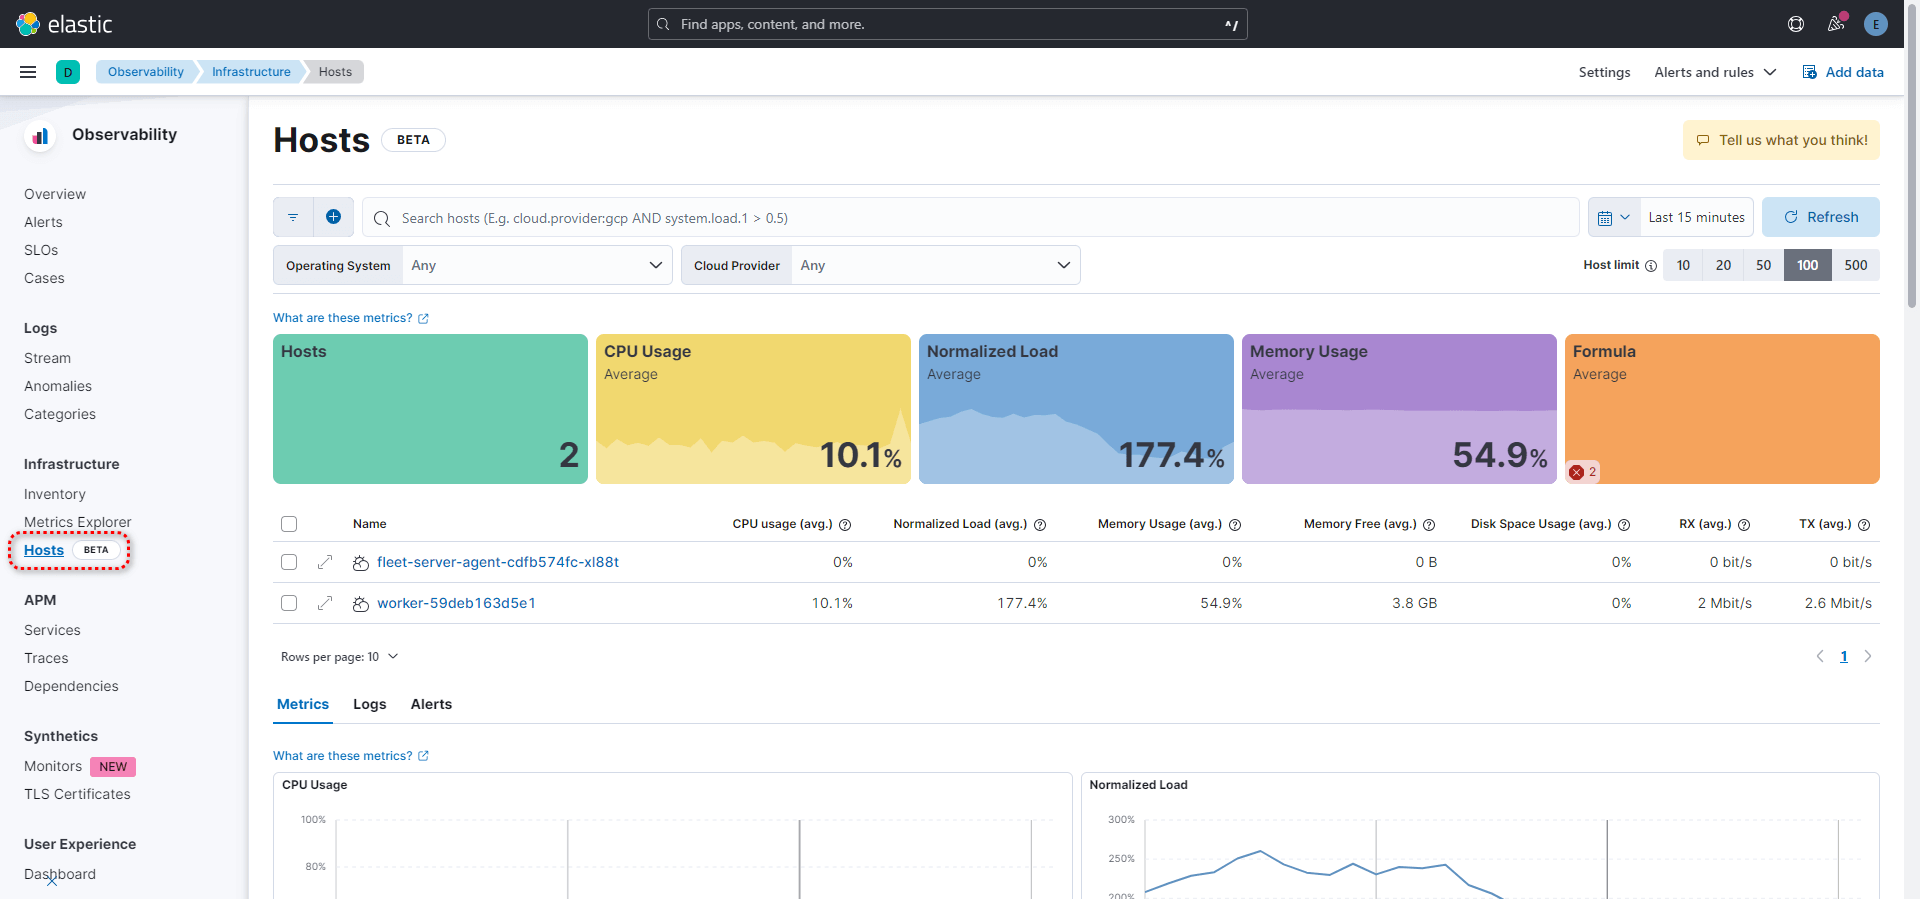Expand details for fleet-server-agent row

click(x=325, y=562)
